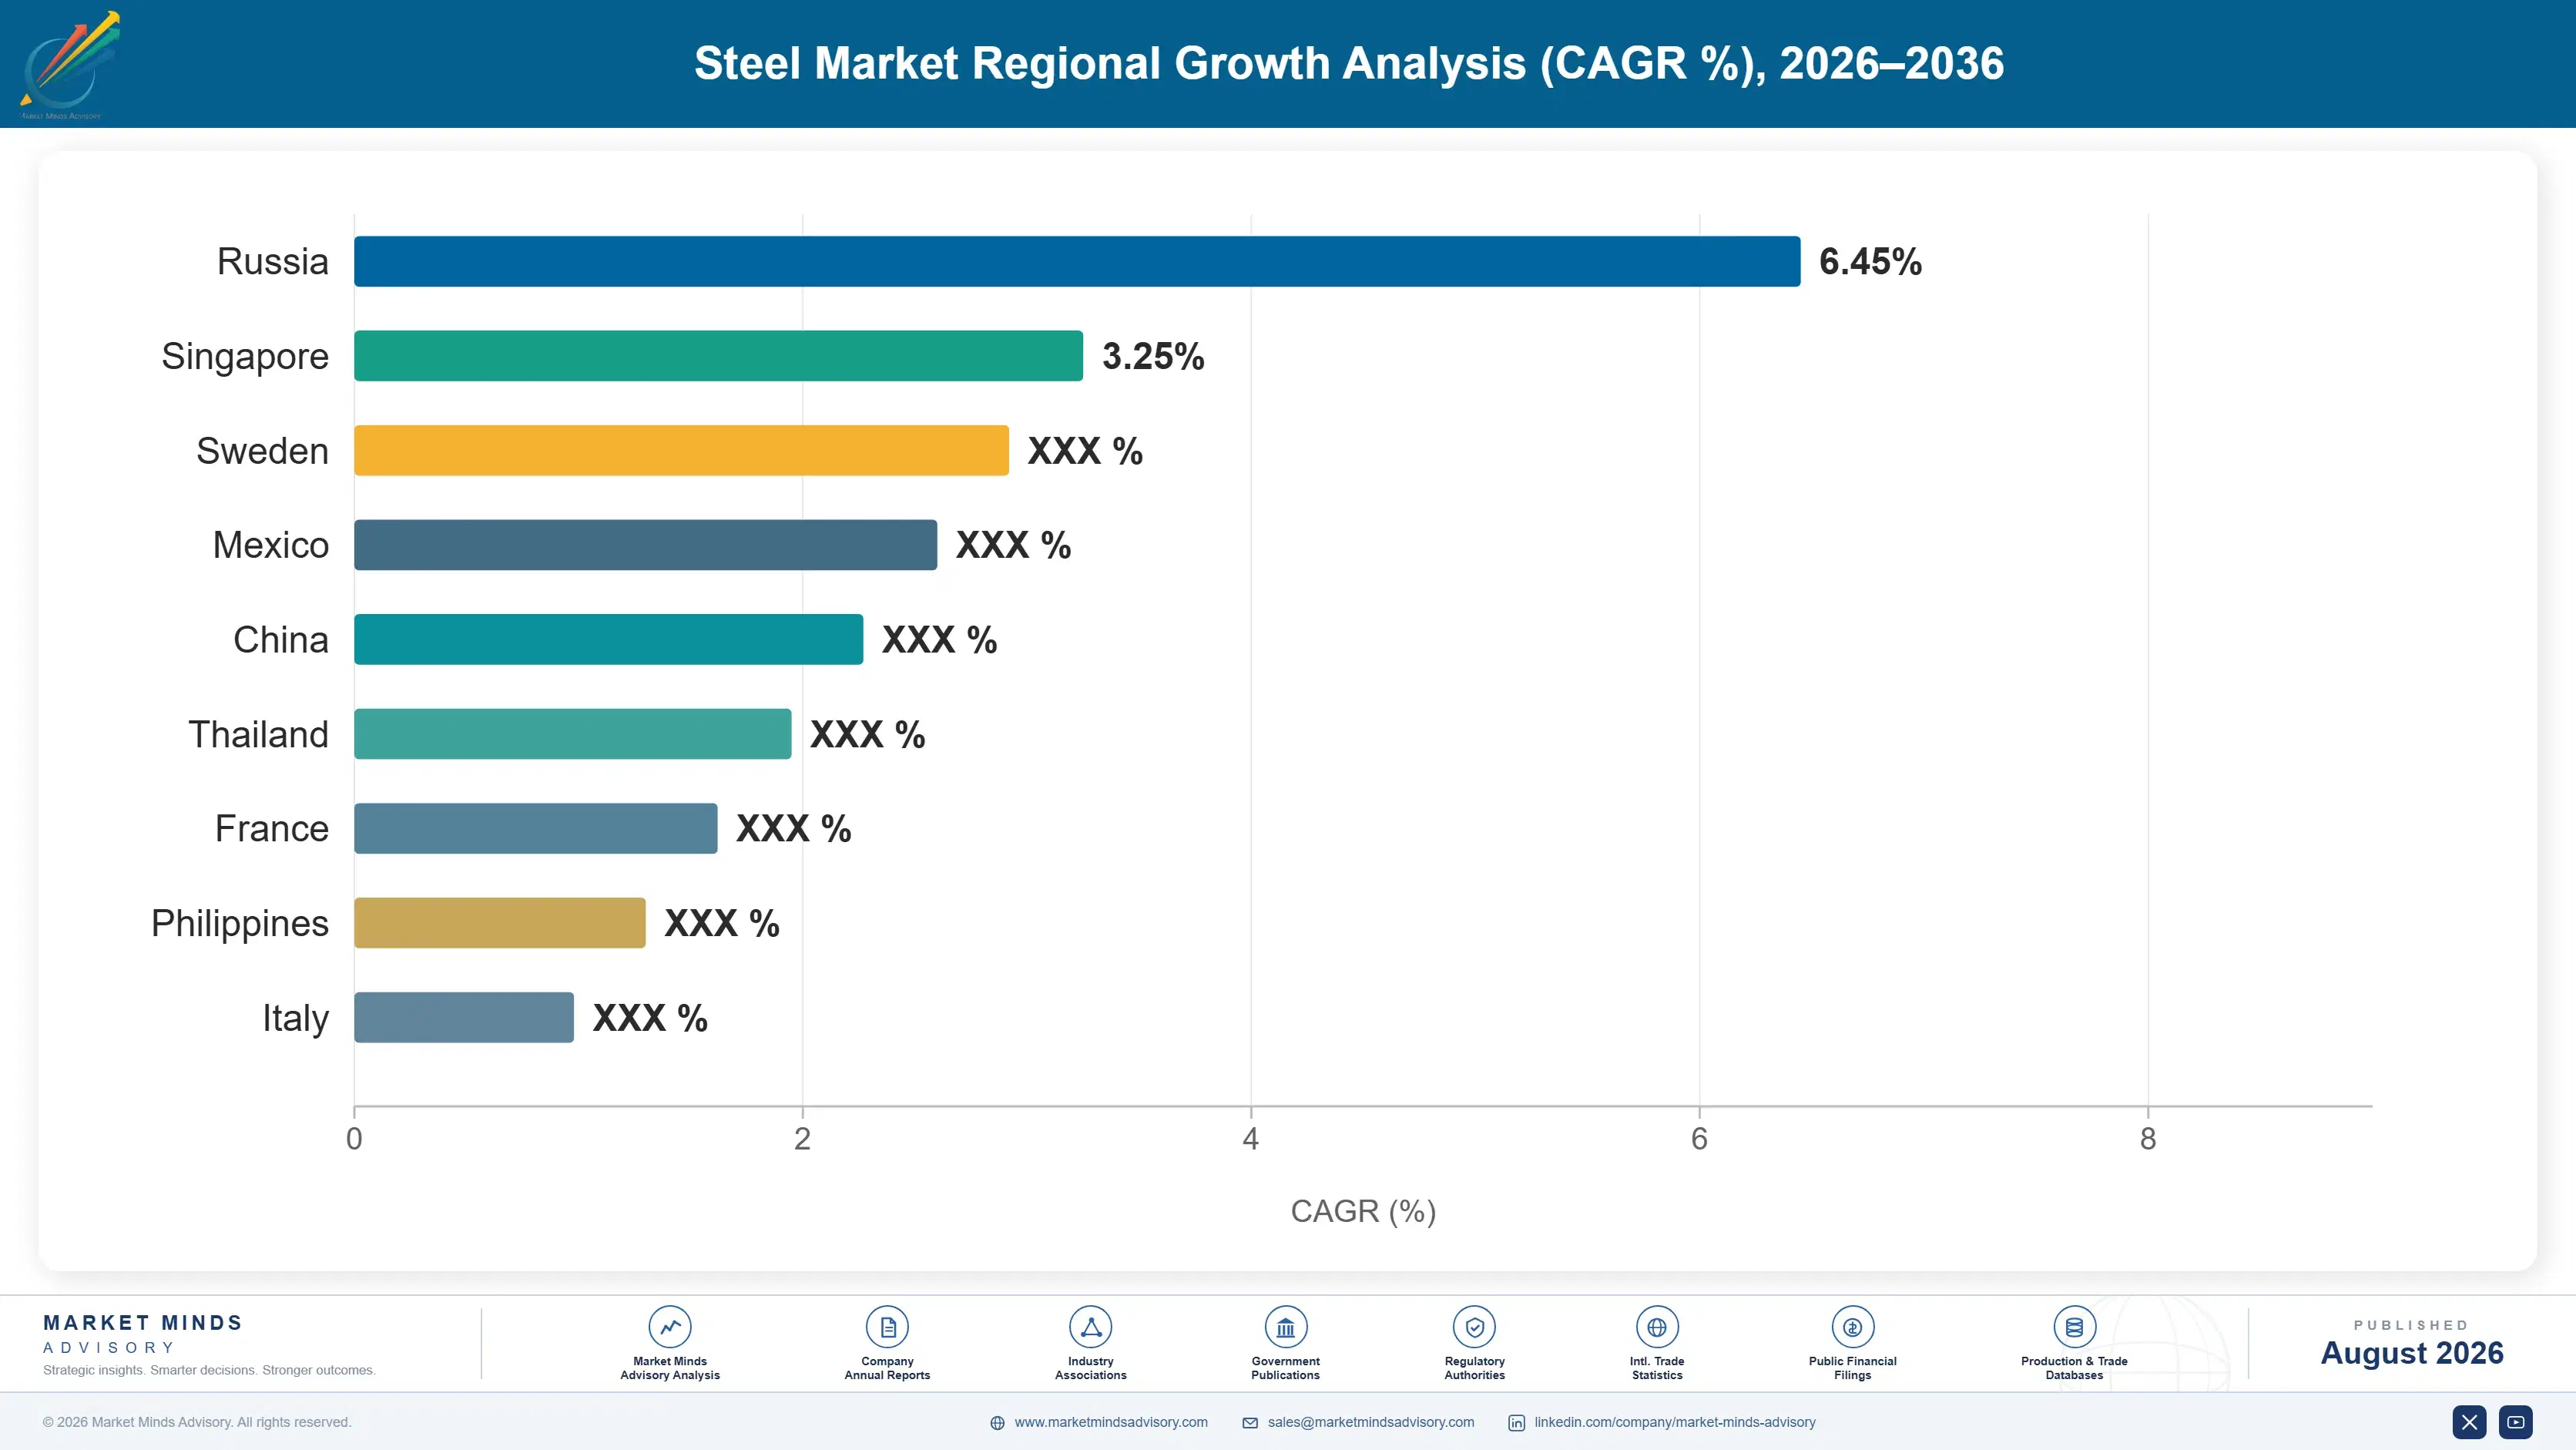Click the Italy bar

pyautogui.click(x=463, y=1017)
